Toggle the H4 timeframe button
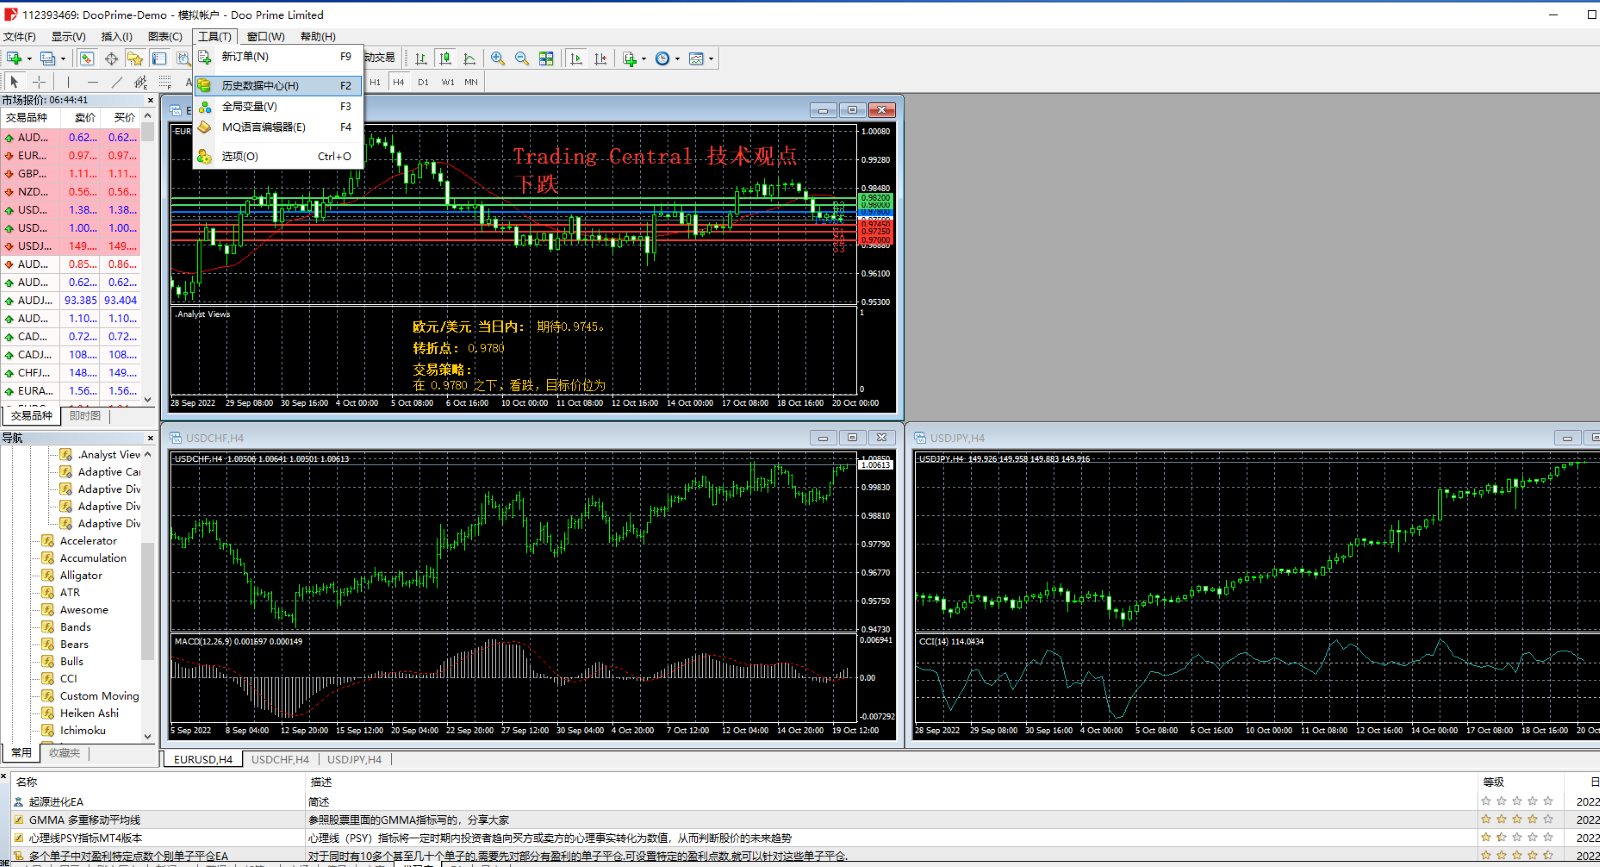 pyautogui.click(x=398, y=82)
